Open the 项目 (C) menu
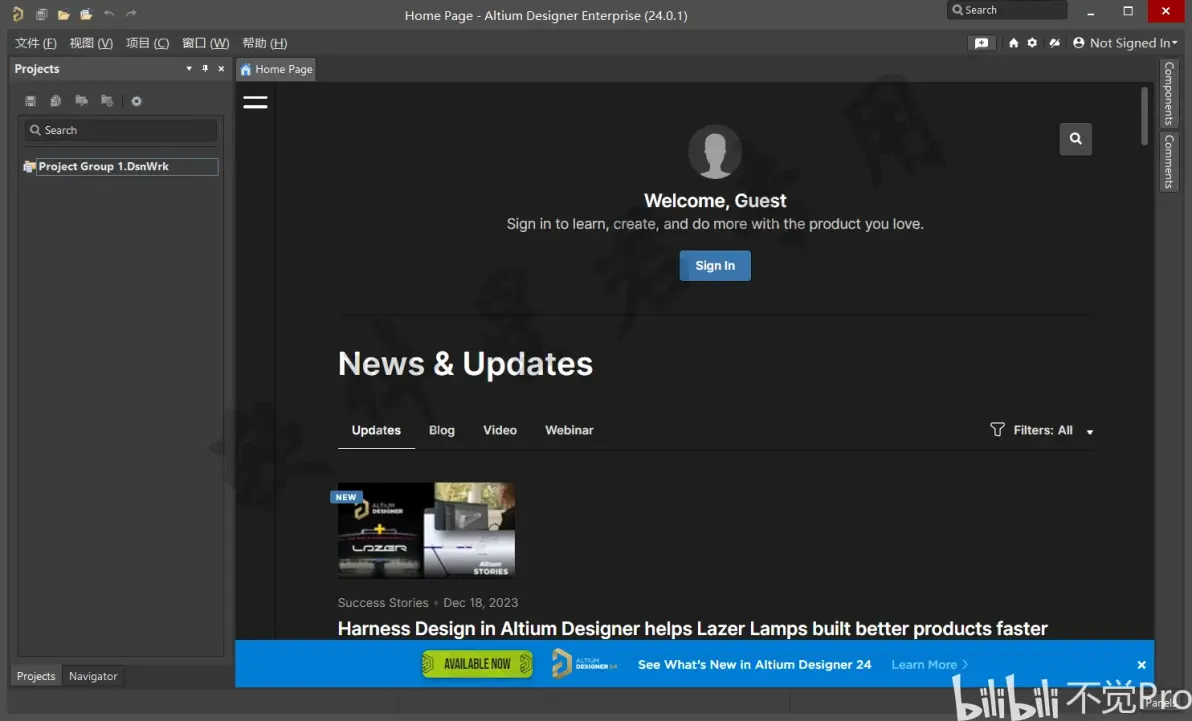 pos(147,43)
